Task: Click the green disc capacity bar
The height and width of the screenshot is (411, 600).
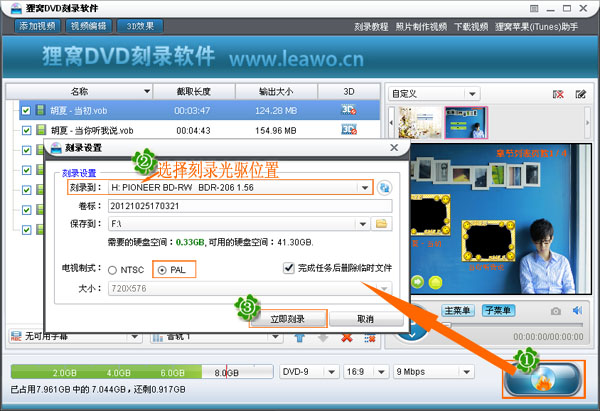Action: tap(142, 372)
